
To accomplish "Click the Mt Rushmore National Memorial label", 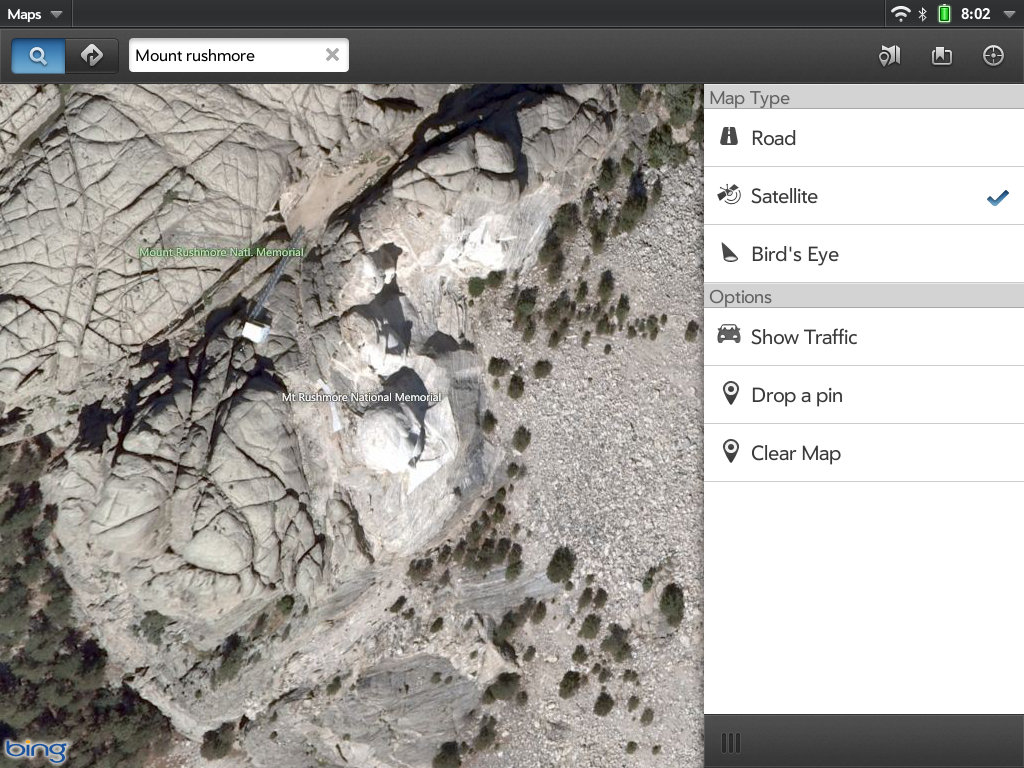I will [361, 397].
